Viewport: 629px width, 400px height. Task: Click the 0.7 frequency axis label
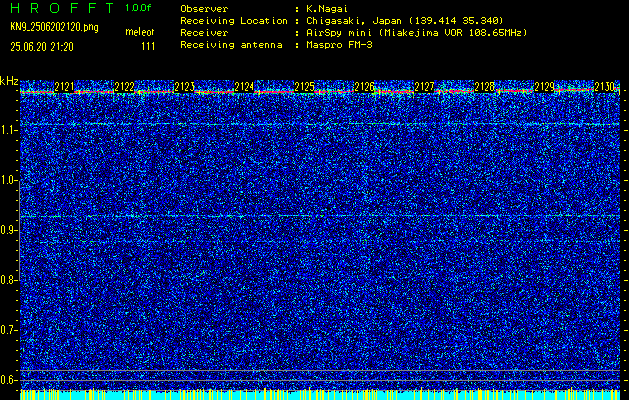tap(7, 330)
